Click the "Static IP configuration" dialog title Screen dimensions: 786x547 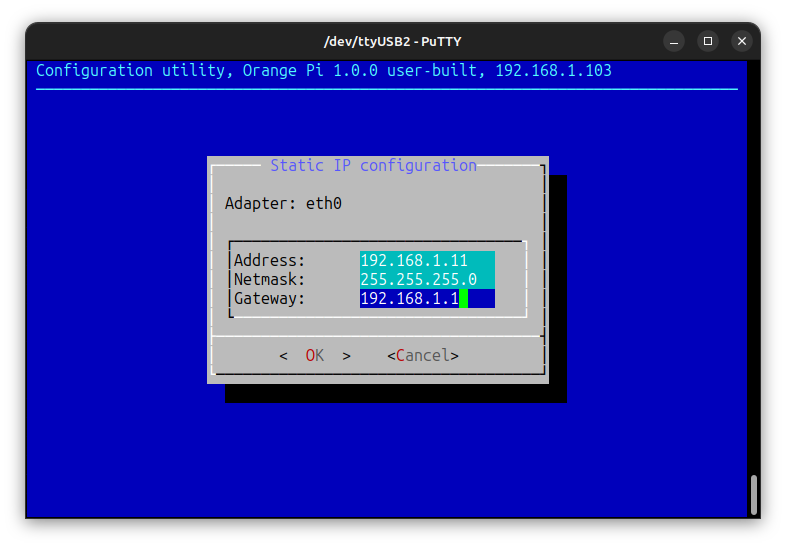(373, 165)
